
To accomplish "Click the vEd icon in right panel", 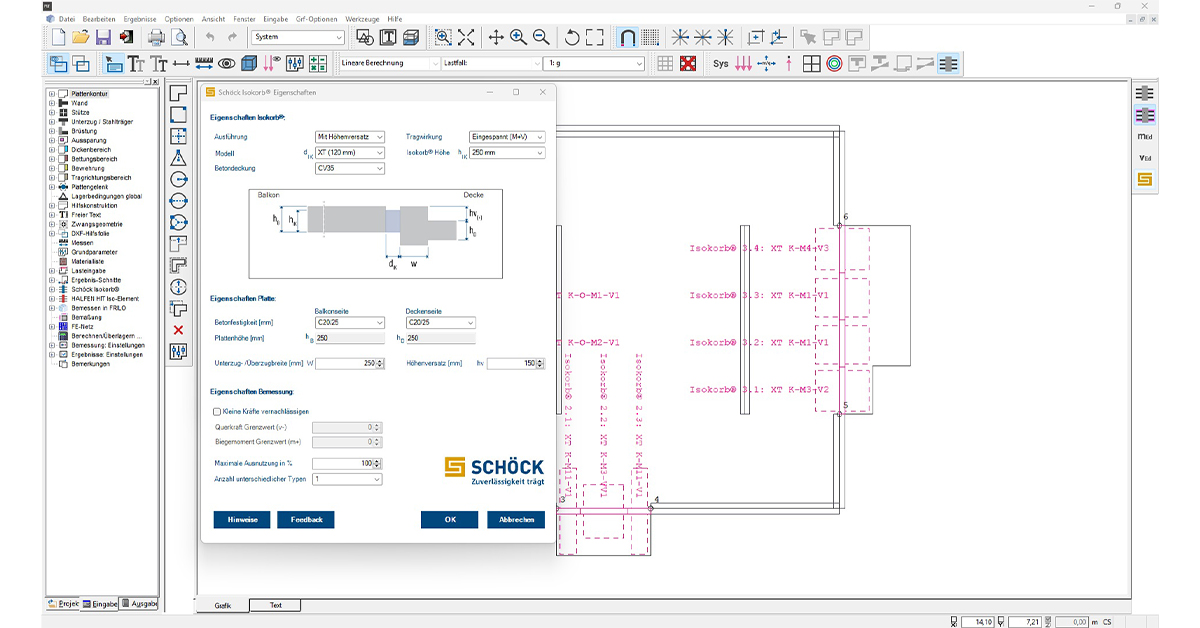I will click(x=1145, y=158).
